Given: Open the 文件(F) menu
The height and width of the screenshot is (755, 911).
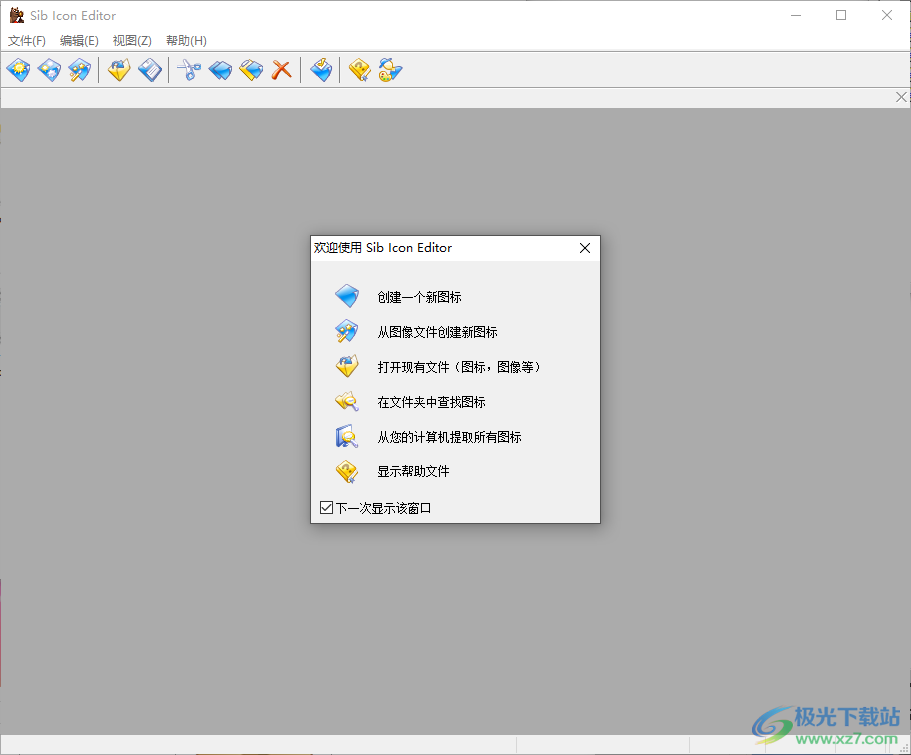Looking at the screenshot, I should pyautogui.click(x=27, y=41).
